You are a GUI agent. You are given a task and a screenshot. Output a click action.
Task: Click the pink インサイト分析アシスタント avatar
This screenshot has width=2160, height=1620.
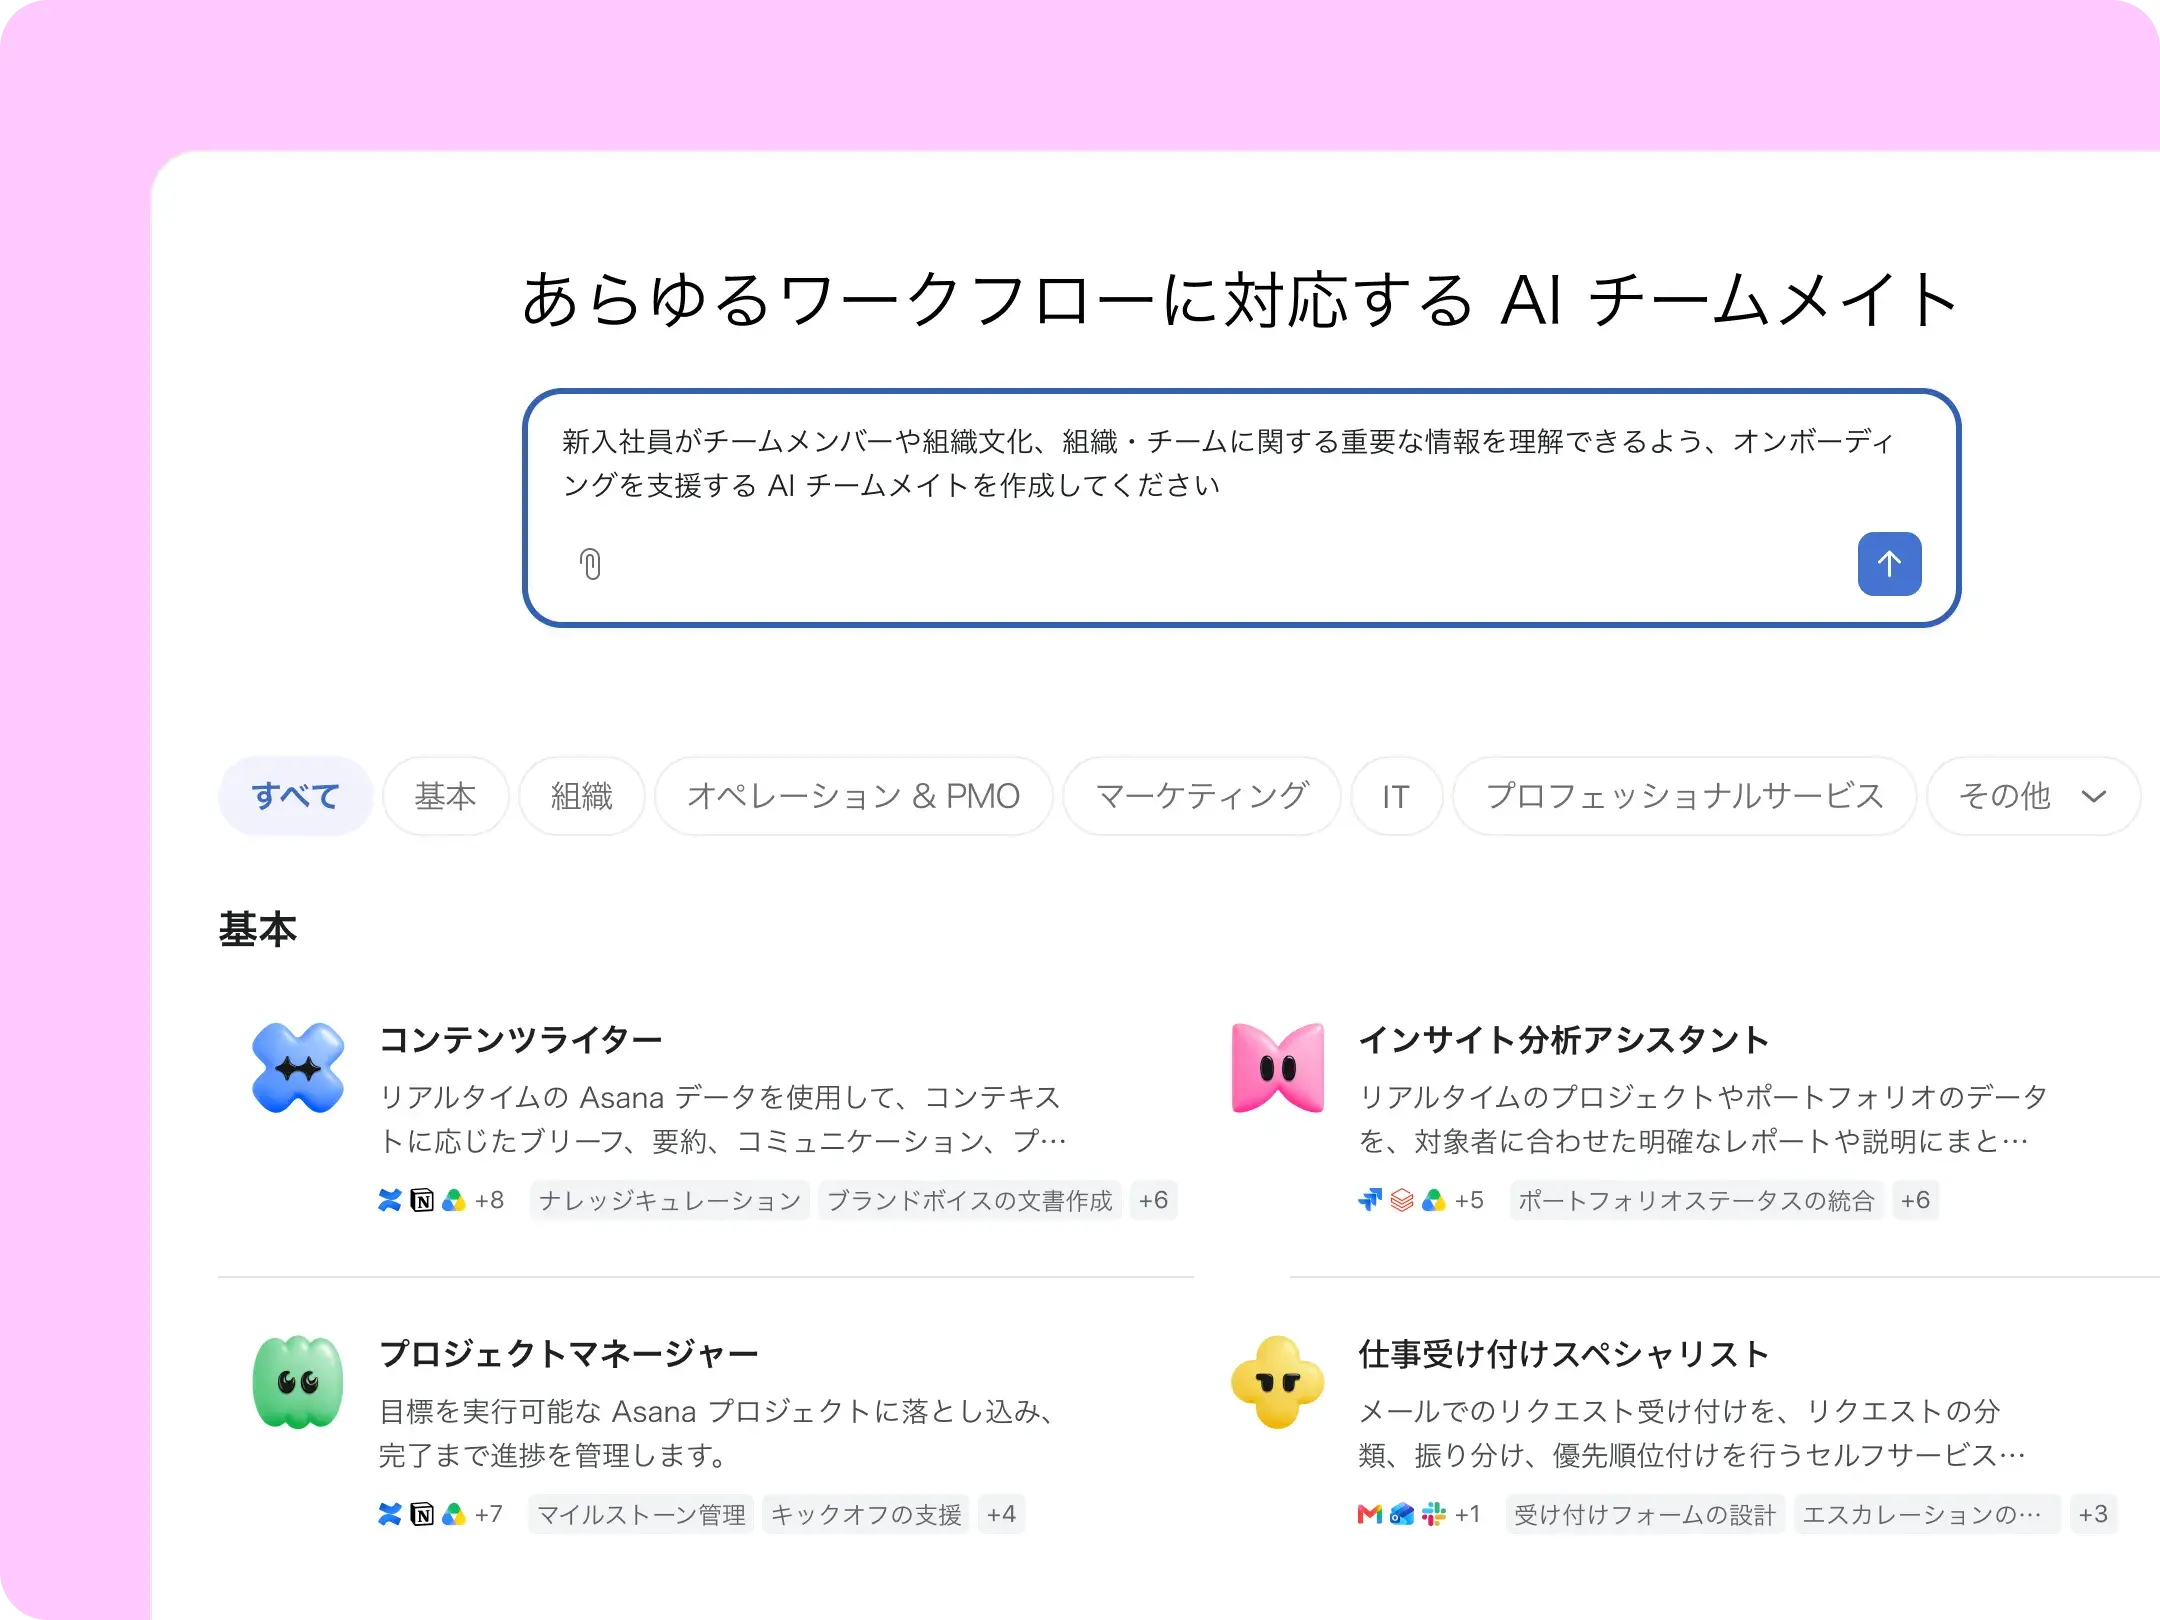[x=1278, y=1068]
